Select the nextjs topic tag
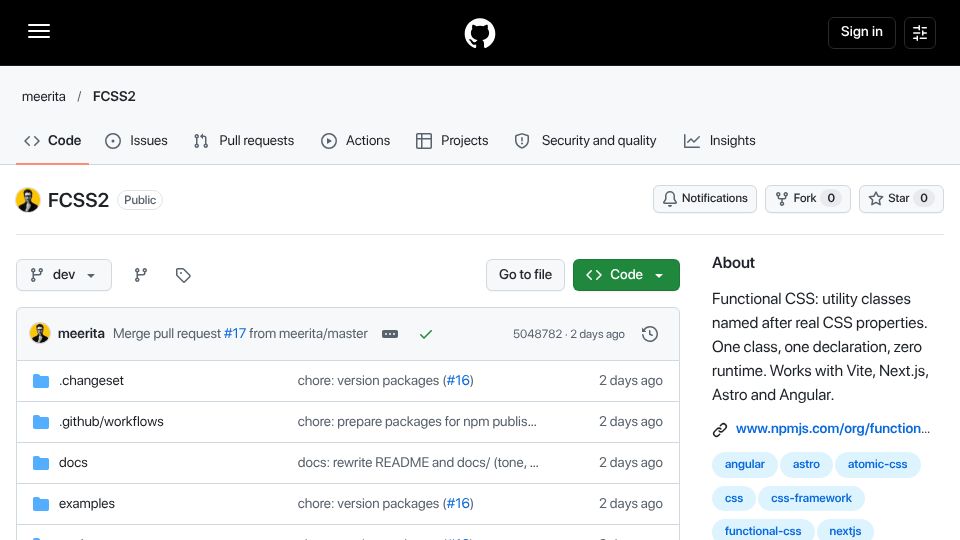 (845, 531)
